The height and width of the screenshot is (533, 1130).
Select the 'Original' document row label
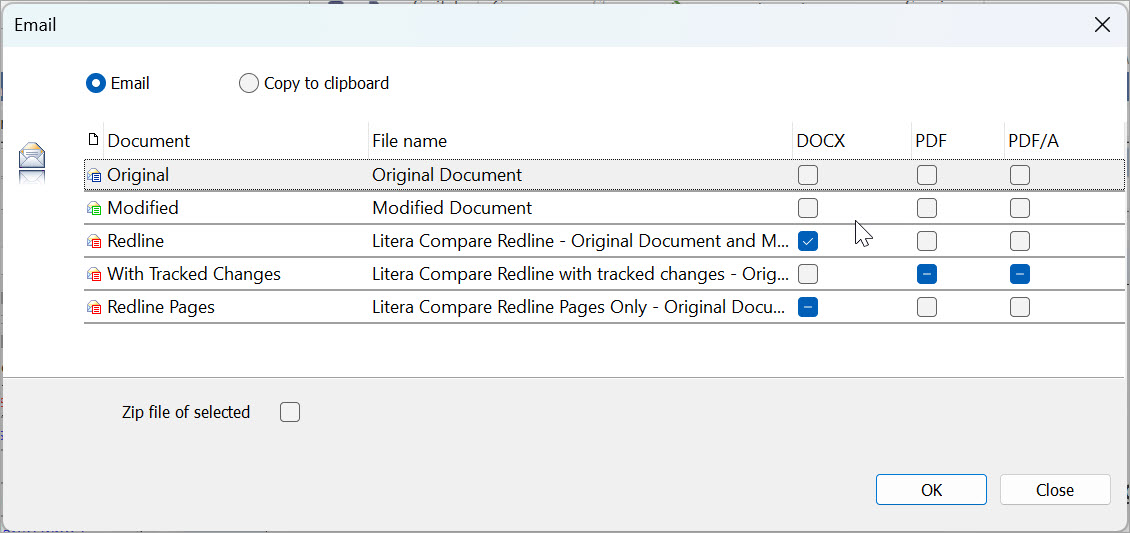tap(138, 175)
